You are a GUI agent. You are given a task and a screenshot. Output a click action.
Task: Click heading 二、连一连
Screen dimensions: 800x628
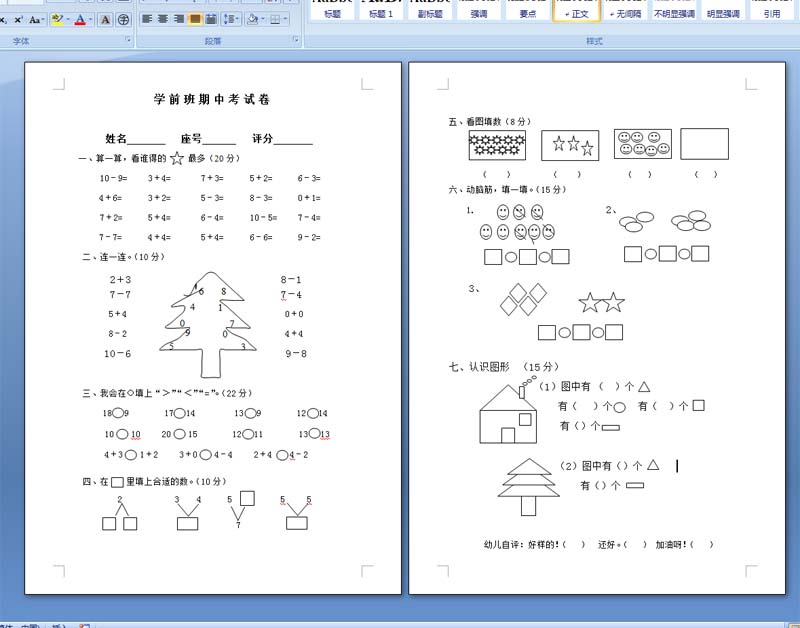tap(123, 257)
